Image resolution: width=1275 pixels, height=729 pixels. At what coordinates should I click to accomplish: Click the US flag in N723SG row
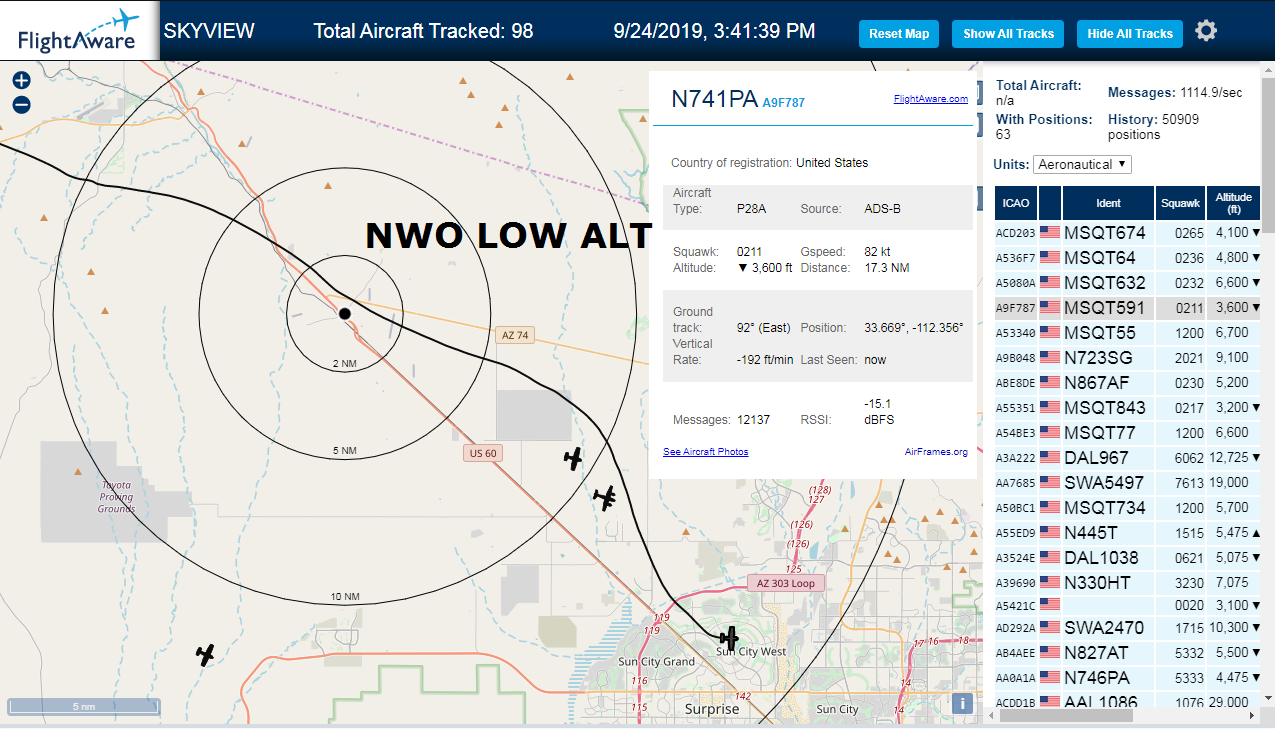[x=1050, y=357]
